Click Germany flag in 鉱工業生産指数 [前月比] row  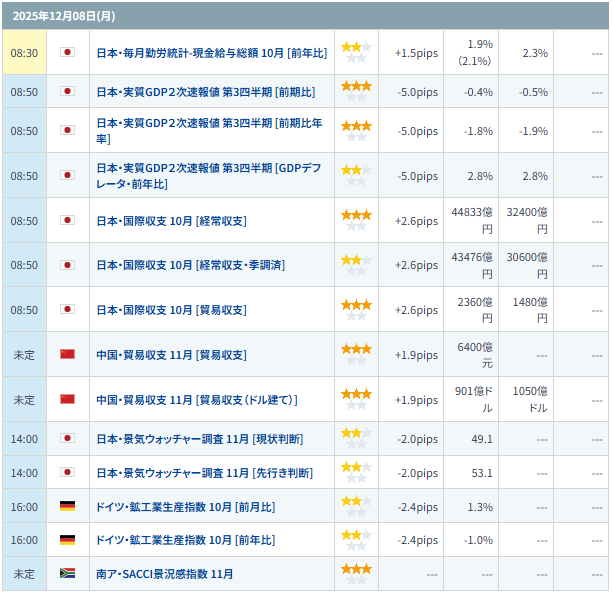click(67, 506)
